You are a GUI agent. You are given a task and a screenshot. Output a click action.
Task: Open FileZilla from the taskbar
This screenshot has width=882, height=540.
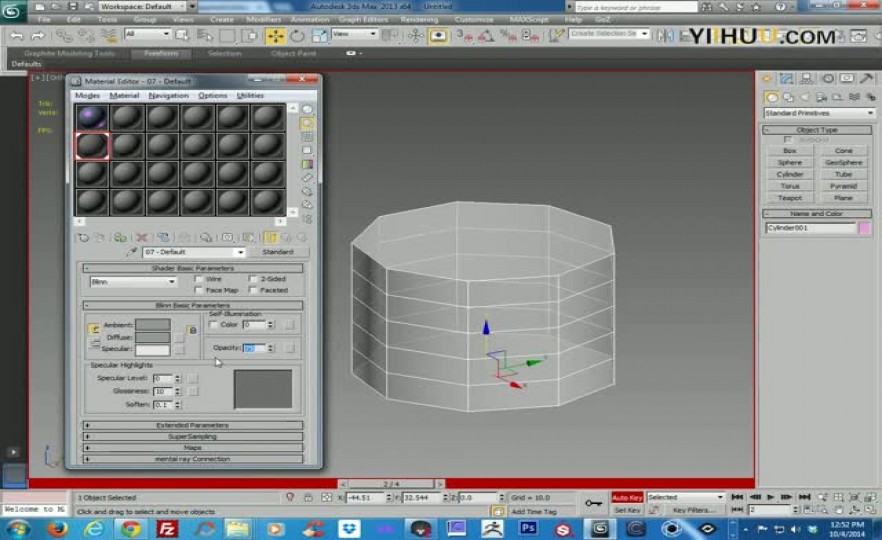[x=167, y=529]
